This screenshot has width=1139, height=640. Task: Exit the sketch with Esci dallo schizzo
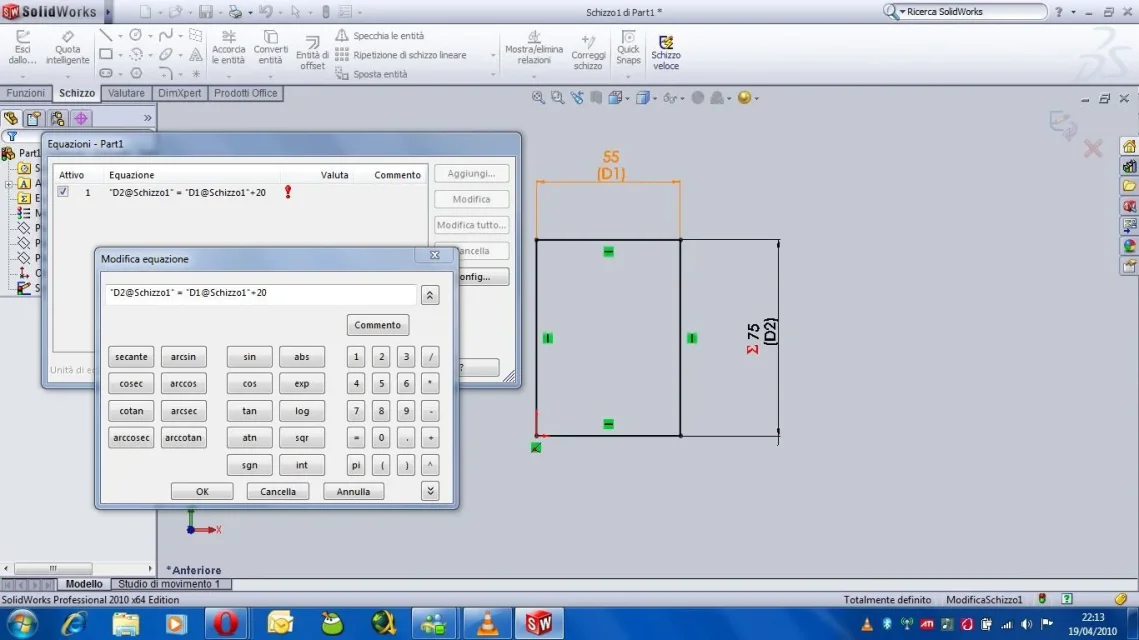(x=23, y=47)
